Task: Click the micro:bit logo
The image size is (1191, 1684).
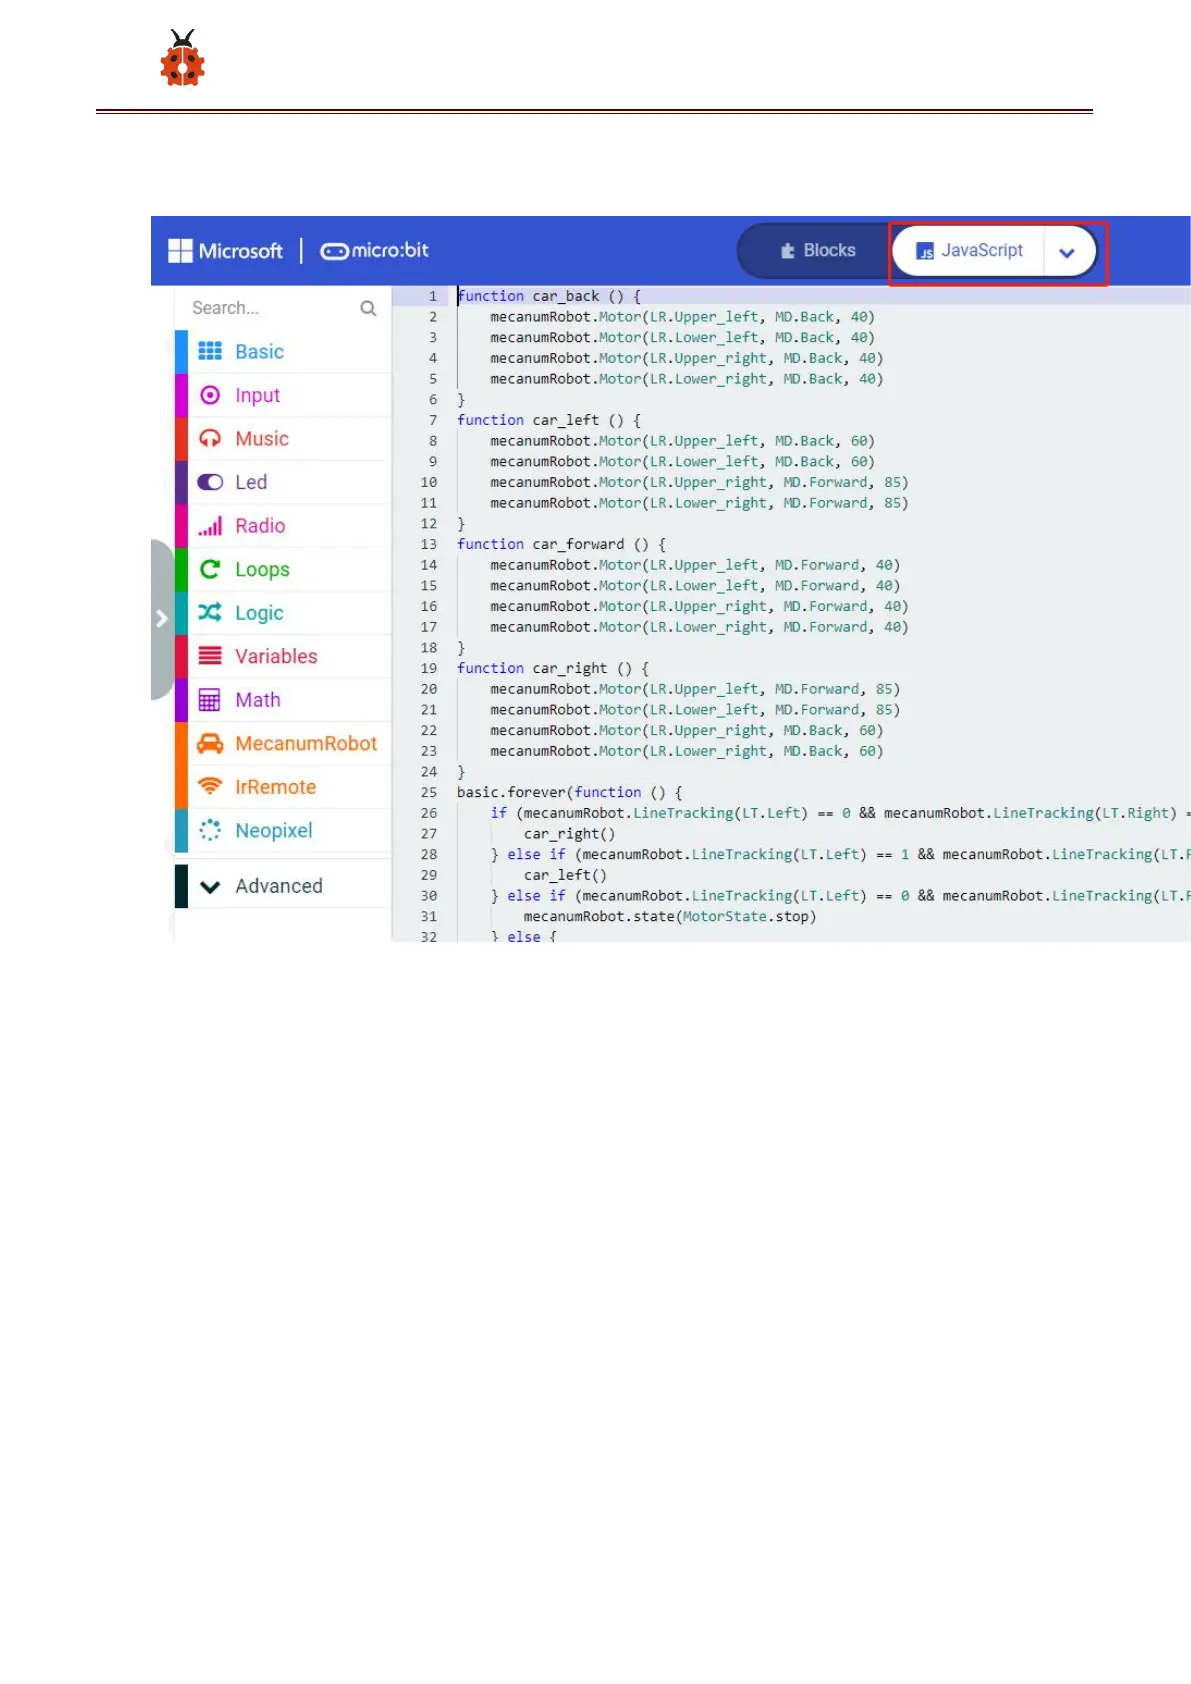Action: point(374,251)
